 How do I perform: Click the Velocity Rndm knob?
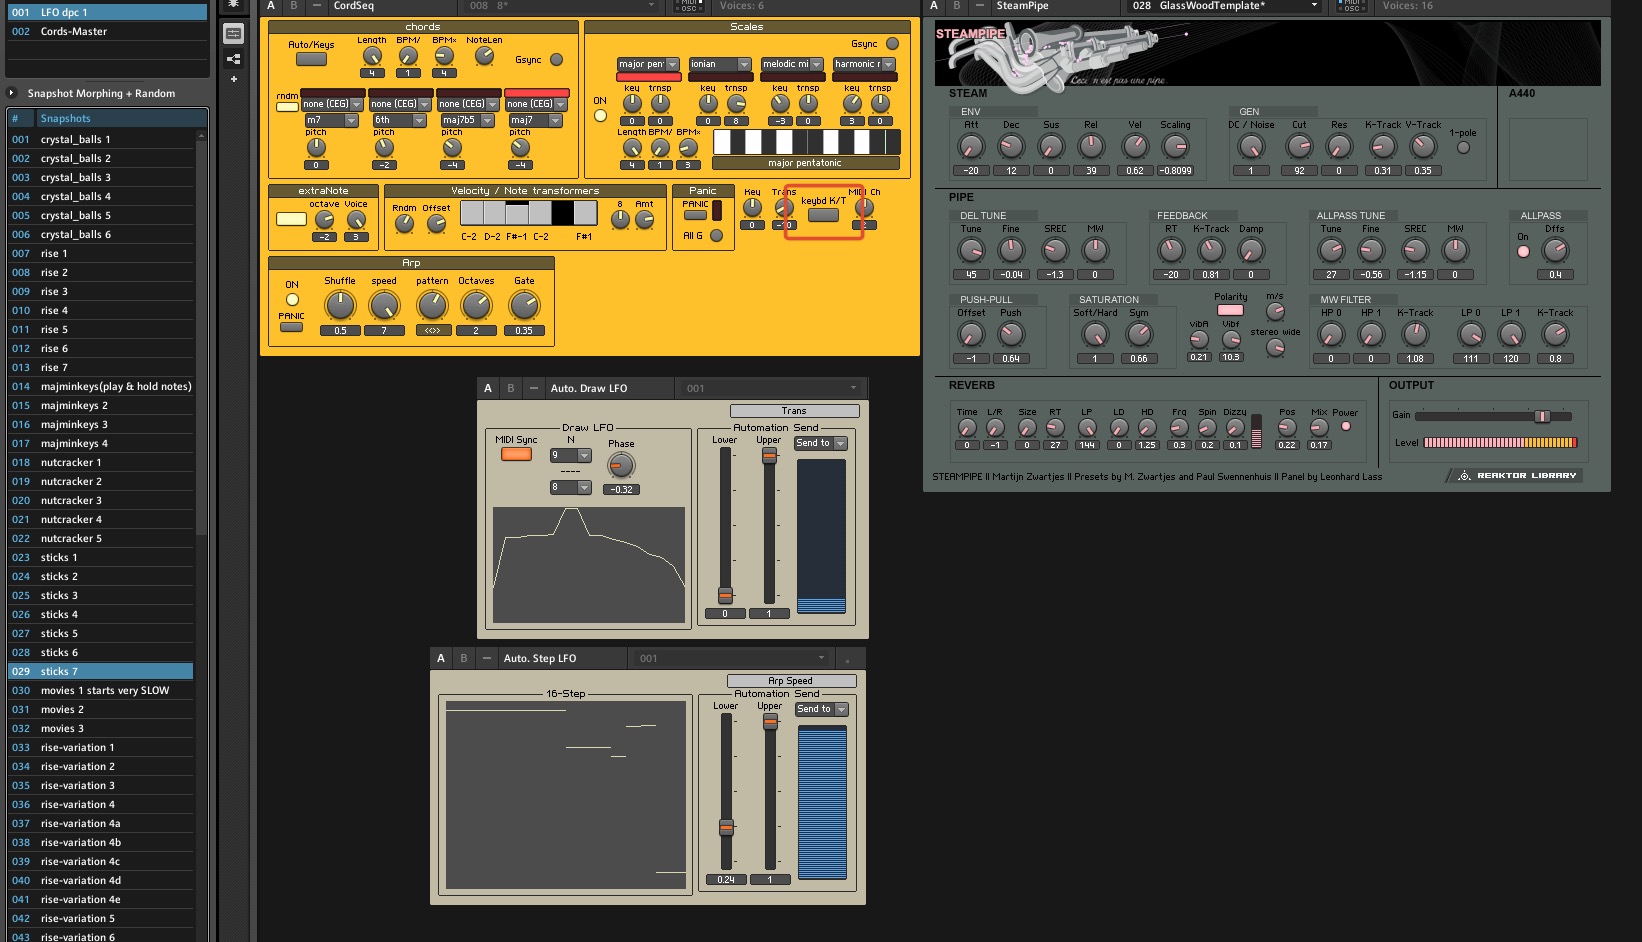click(404, 223)
